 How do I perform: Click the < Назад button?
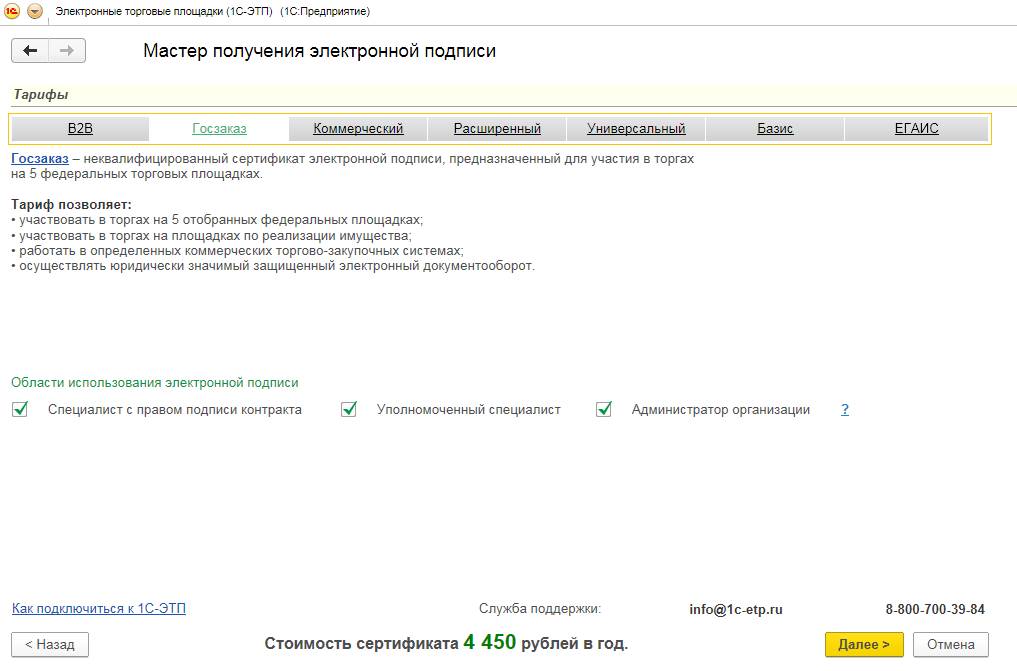pyautogui.click(x=50, y=644)
